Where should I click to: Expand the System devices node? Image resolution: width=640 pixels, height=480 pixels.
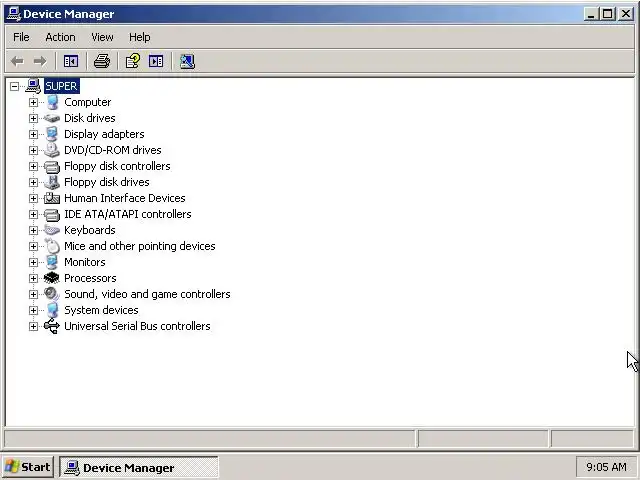point(33,310)
